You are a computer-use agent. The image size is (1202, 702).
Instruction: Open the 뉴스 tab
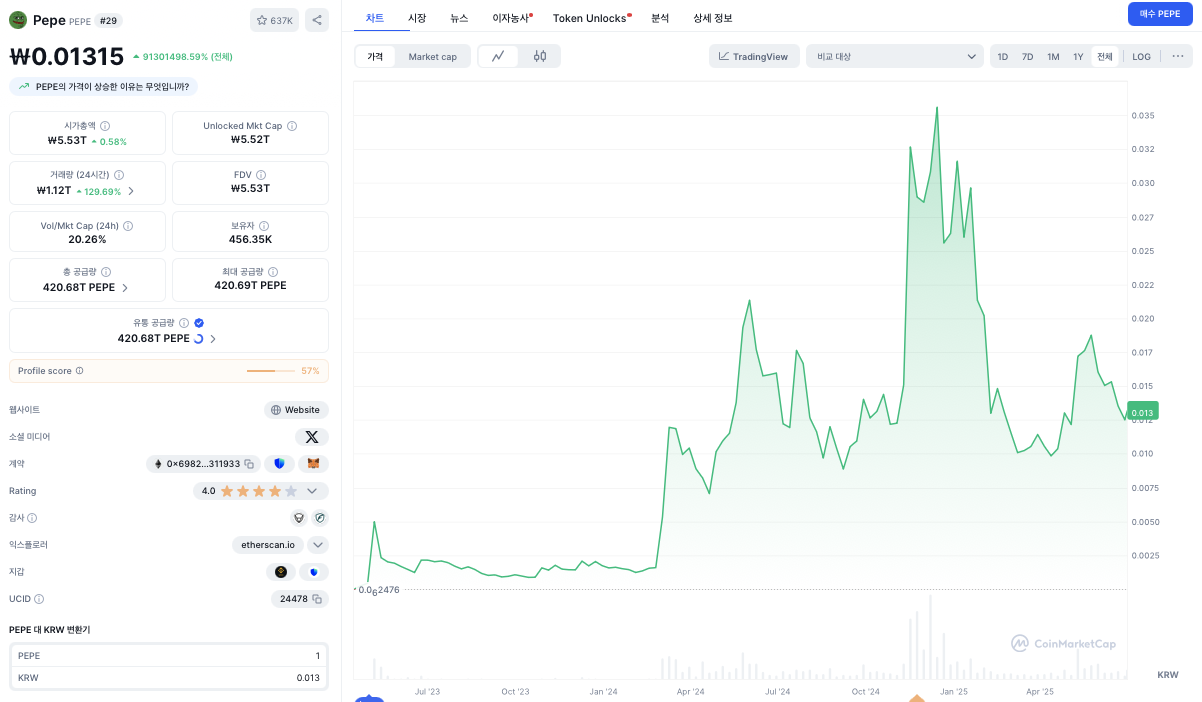459,18
